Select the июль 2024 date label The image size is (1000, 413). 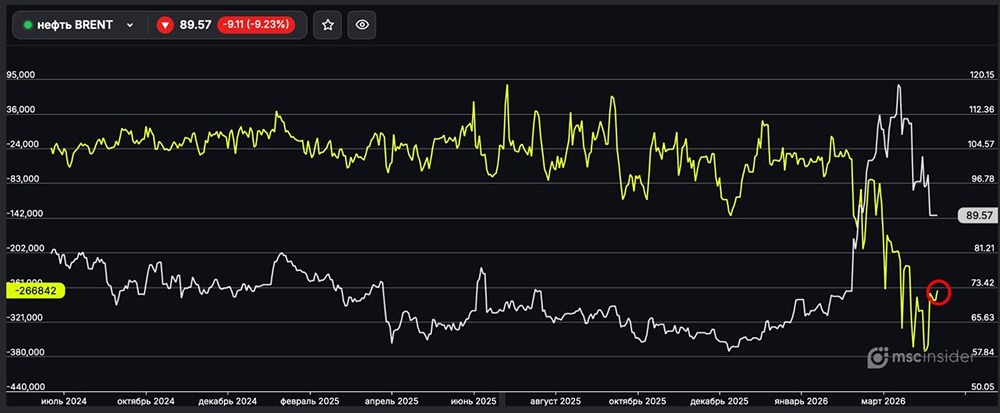64,402
